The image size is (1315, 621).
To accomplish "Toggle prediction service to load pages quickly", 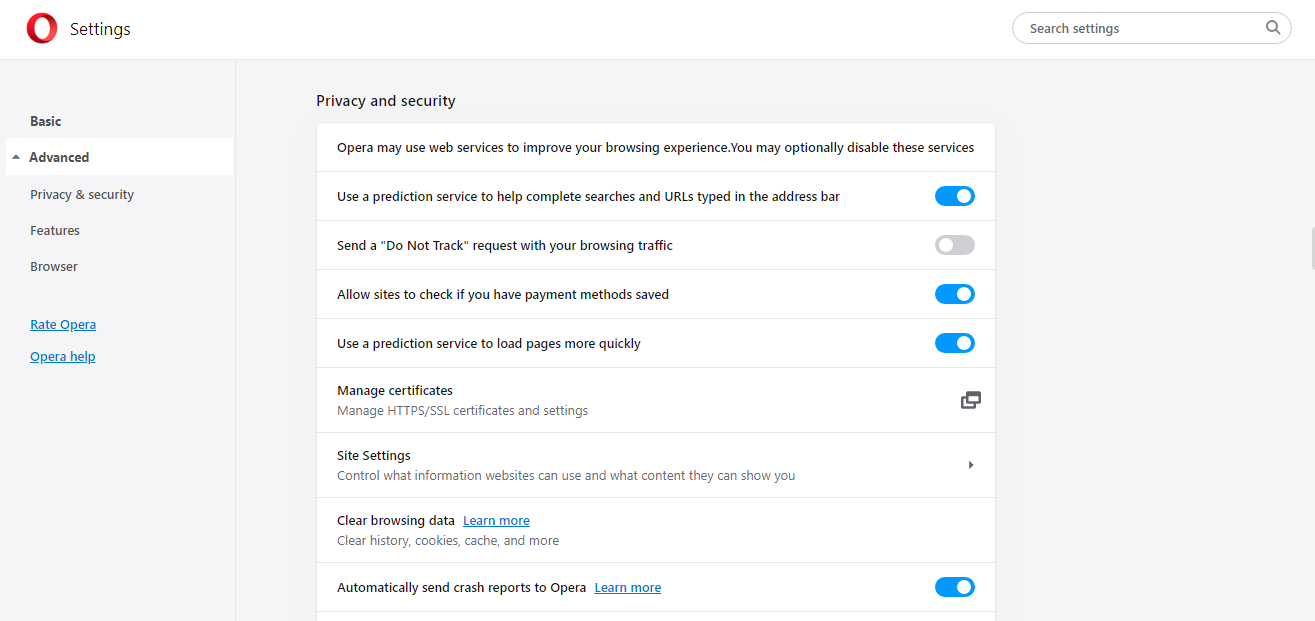I will [954, 343].
